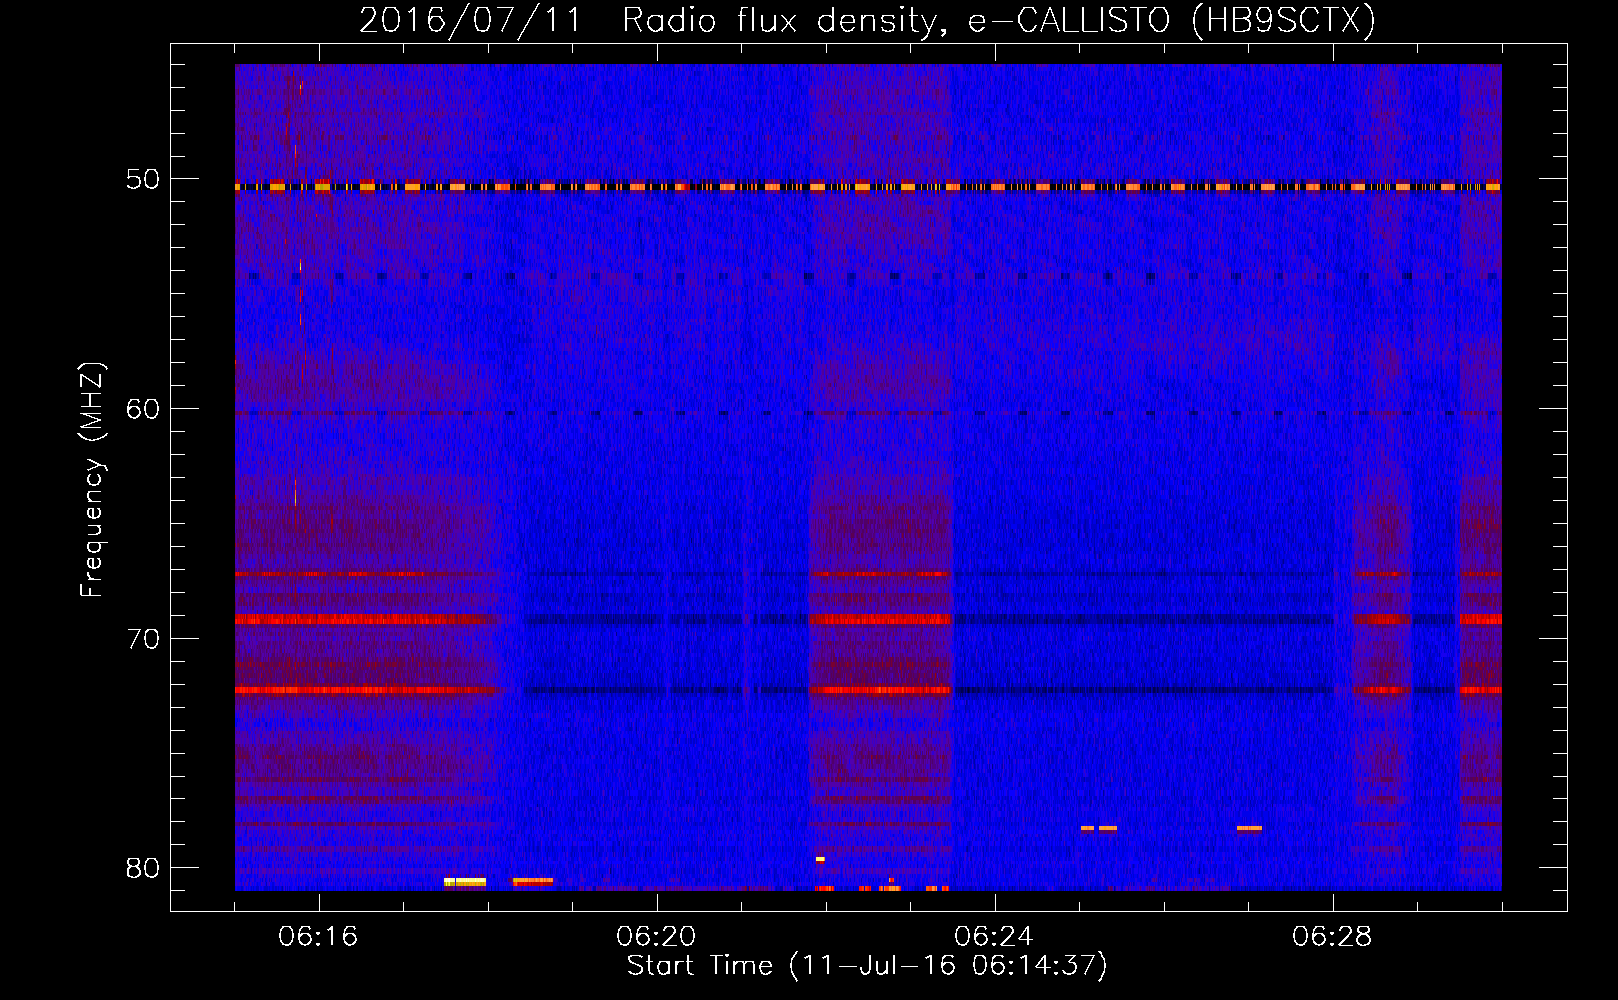Click the 06:20 time tick label
The width and height of the screenshot is (1618, 1000).
tap(656, 937)
